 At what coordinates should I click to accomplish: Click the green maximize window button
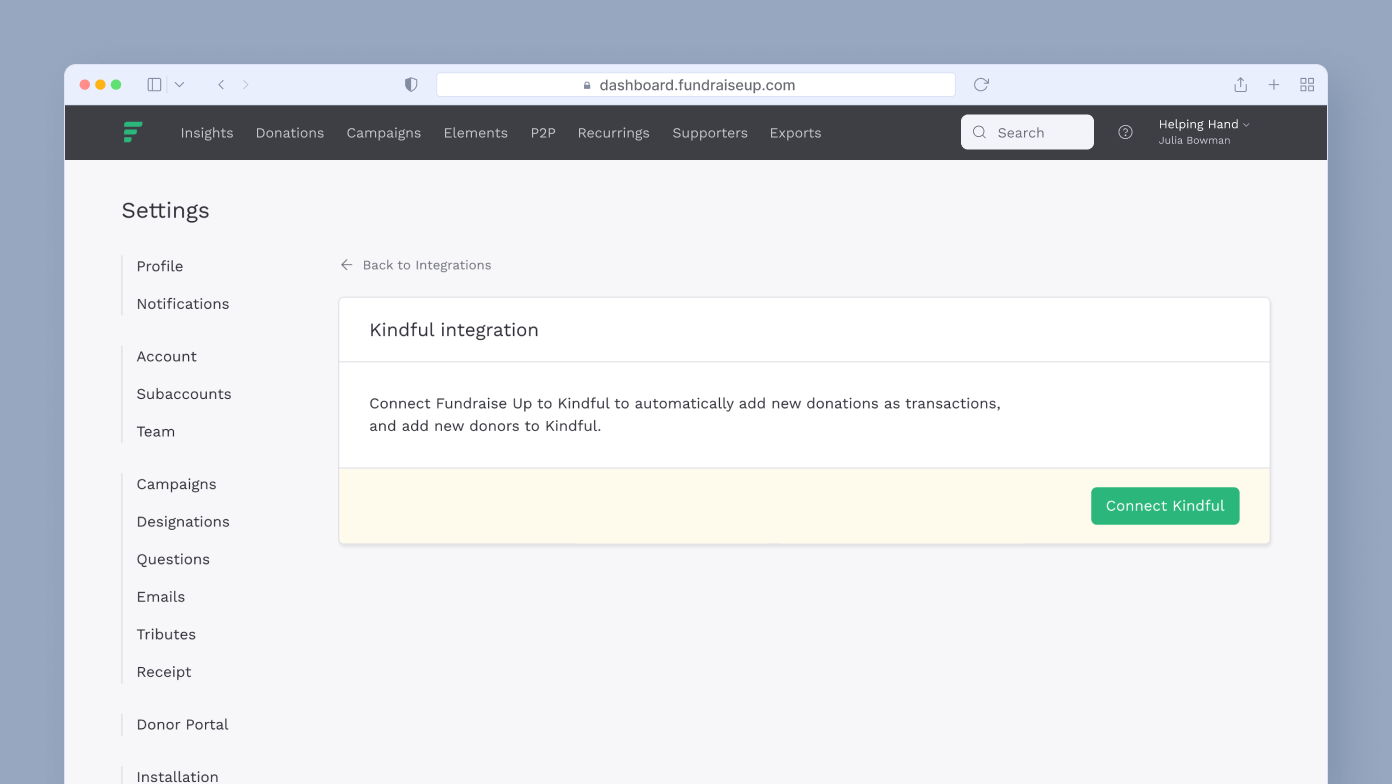(x=116, y=85)
